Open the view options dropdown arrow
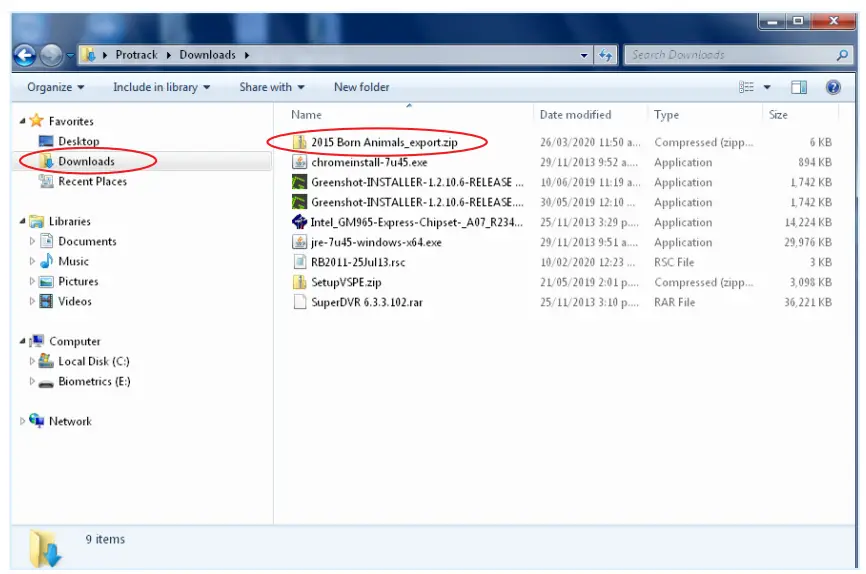Screen dimensions: 866x574 click(767, 87)
